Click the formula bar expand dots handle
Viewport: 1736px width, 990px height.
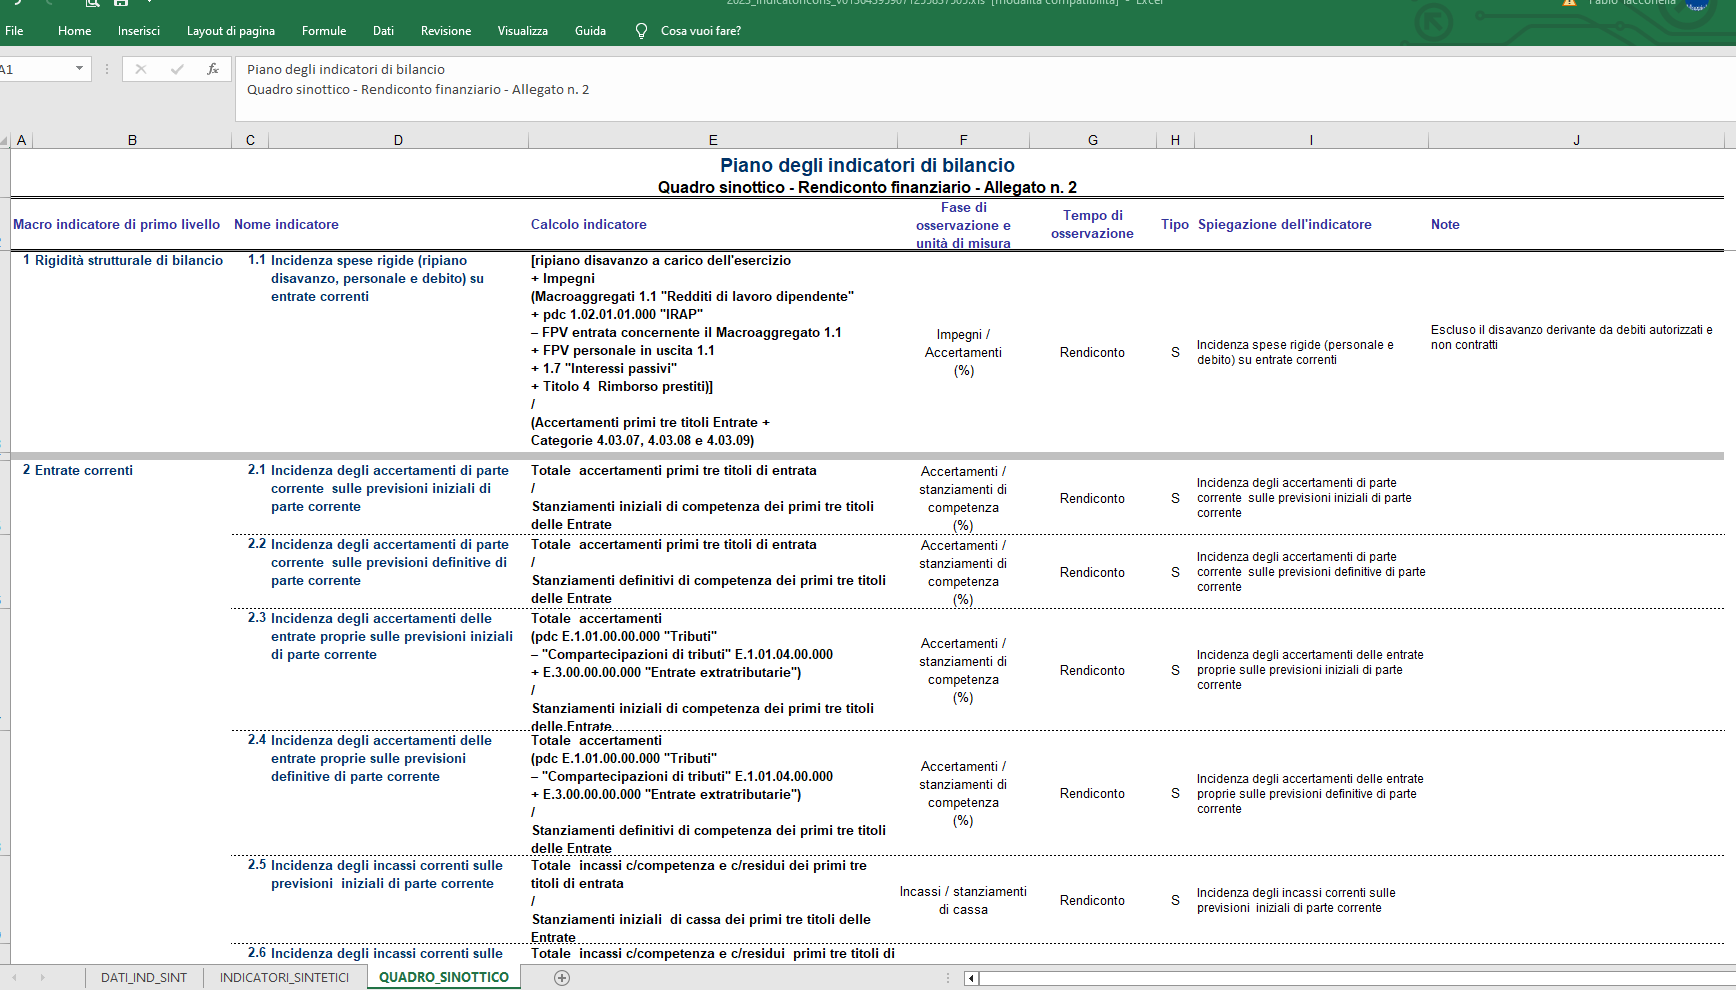(x=106, y=69)
